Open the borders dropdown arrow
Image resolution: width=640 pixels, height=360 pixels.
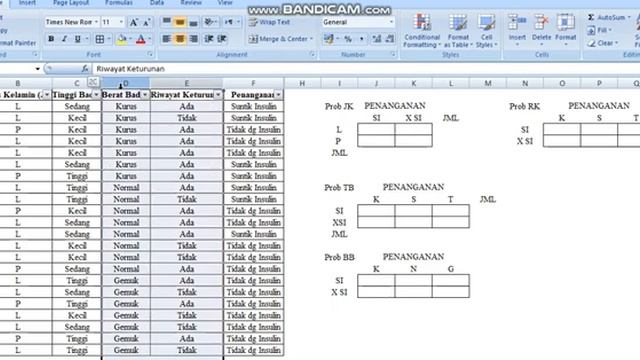[x=109, y=39]
